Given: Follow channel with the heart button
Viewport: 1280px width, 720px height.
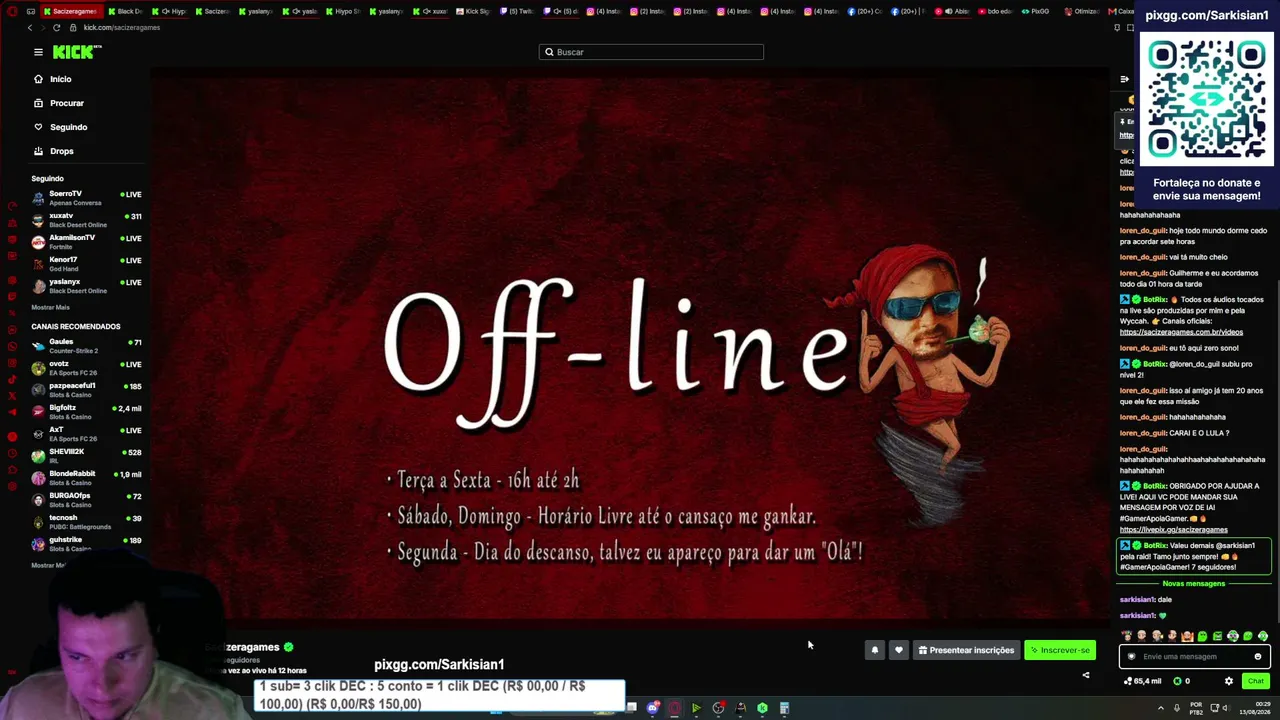Looking at the screenshot, I should click(899, 650).
